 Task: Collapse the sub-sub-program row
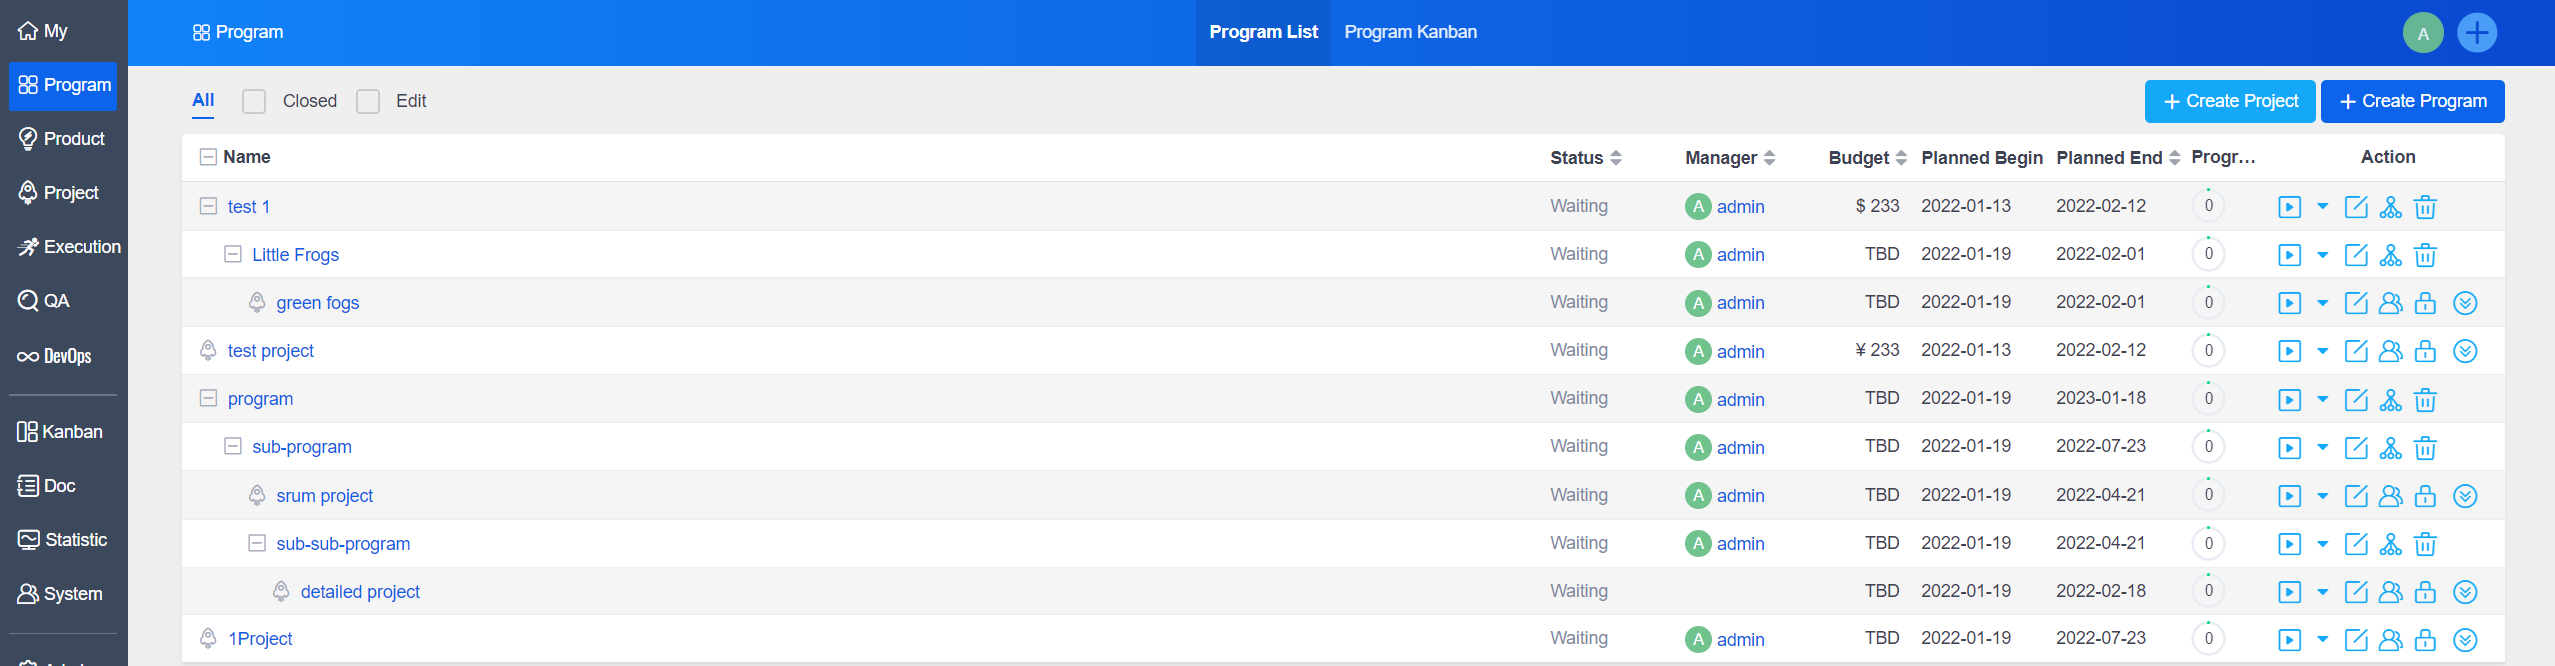pyautogui.click(x=257, y=543)
